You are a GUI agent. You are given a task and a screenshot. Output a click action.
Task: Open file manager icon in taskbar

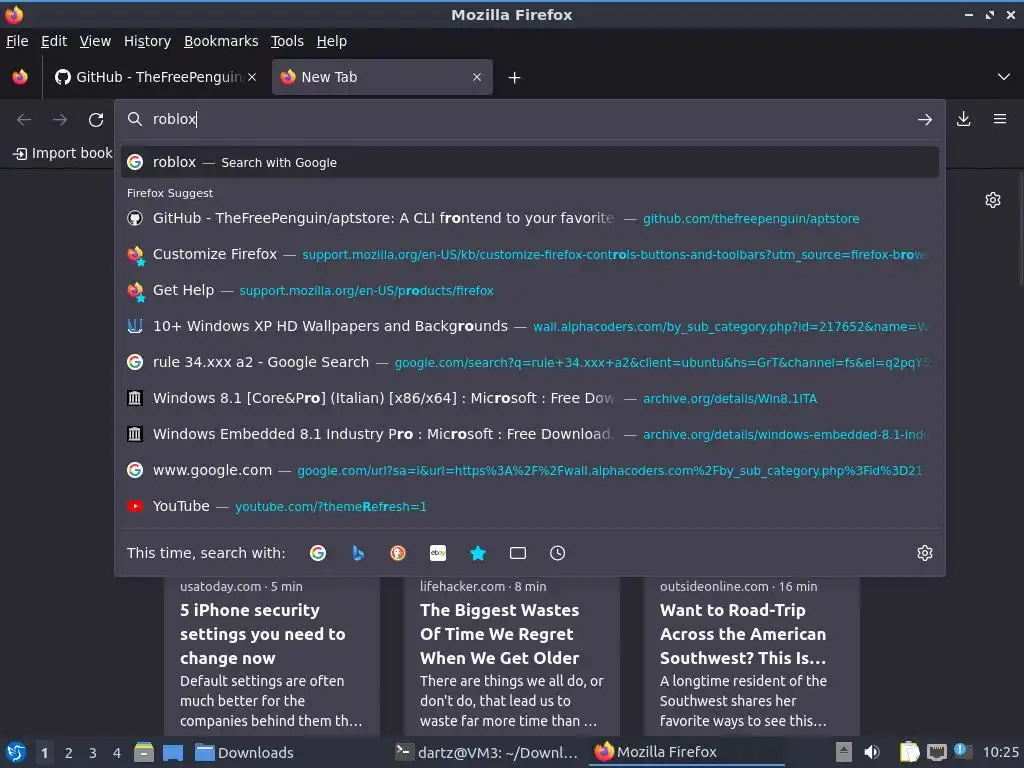click(x=144, y=752)
